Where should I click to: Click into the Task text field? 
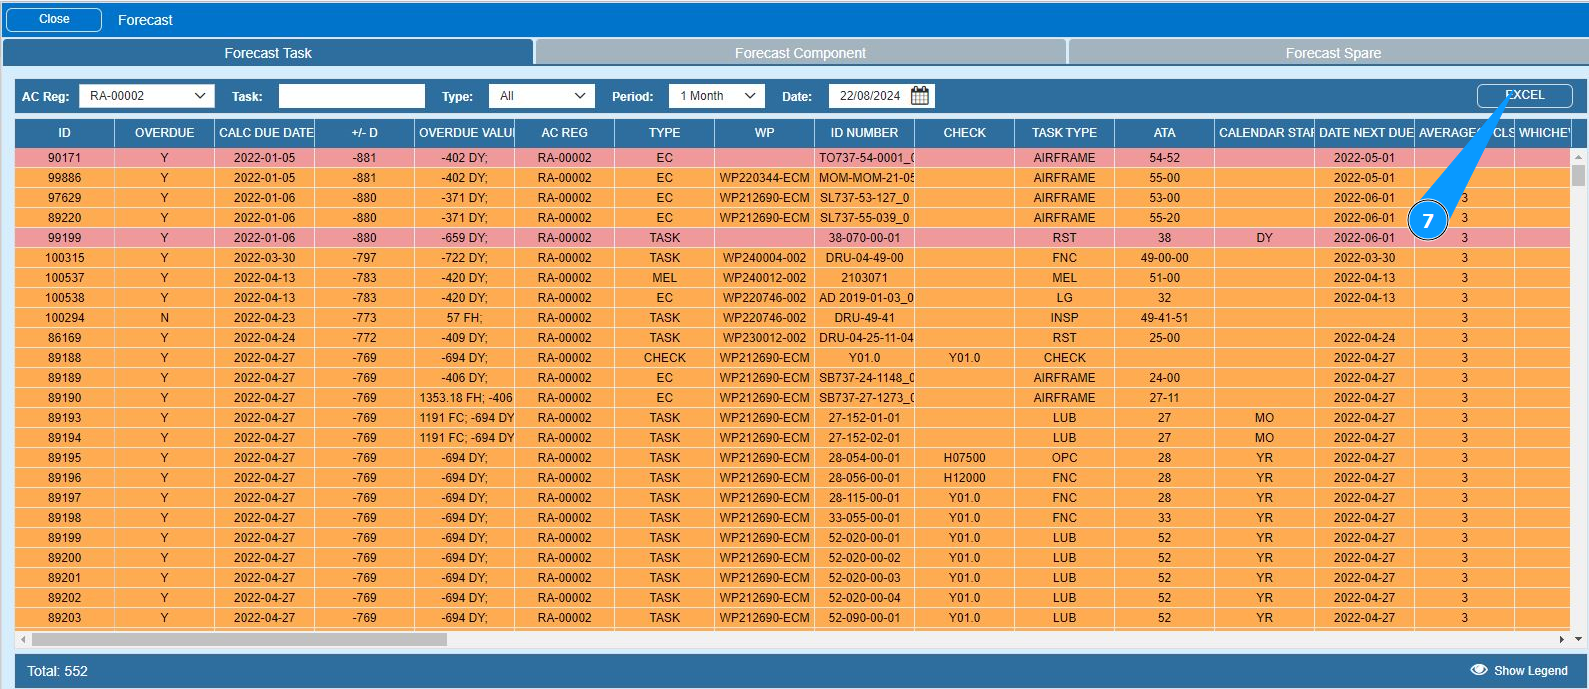click(351, 96)
